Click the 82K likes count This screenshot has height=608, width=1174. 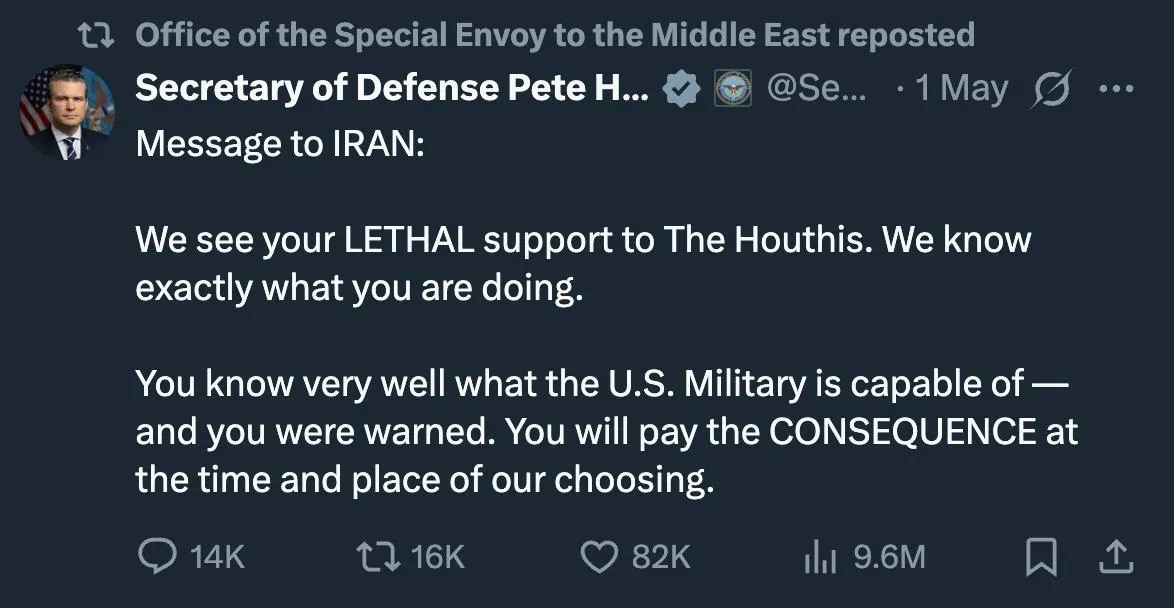[x=661, y=557]
